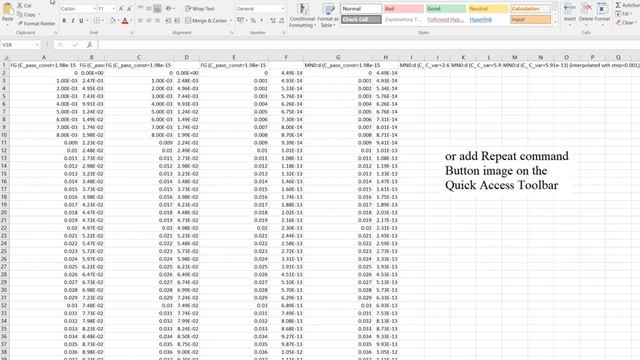Open the Alignment dialog launcher
The height and width of the screenshot is (360, 640).
pyautogui.click(x=231, y=33)
